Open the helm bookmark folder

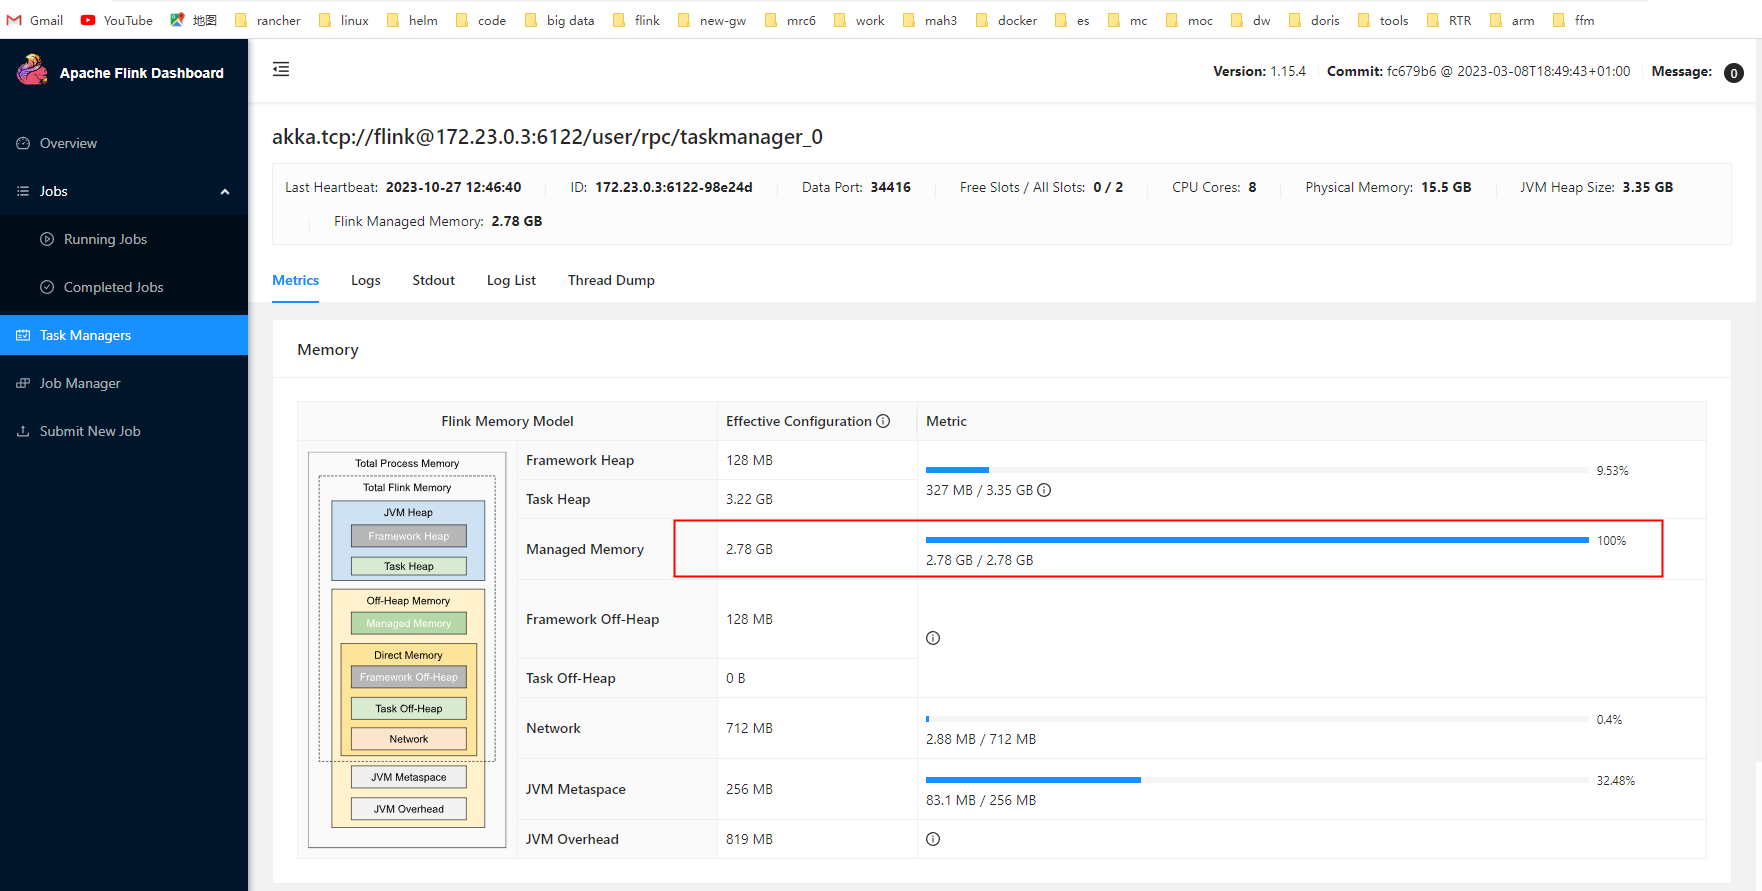pos(412,20)
